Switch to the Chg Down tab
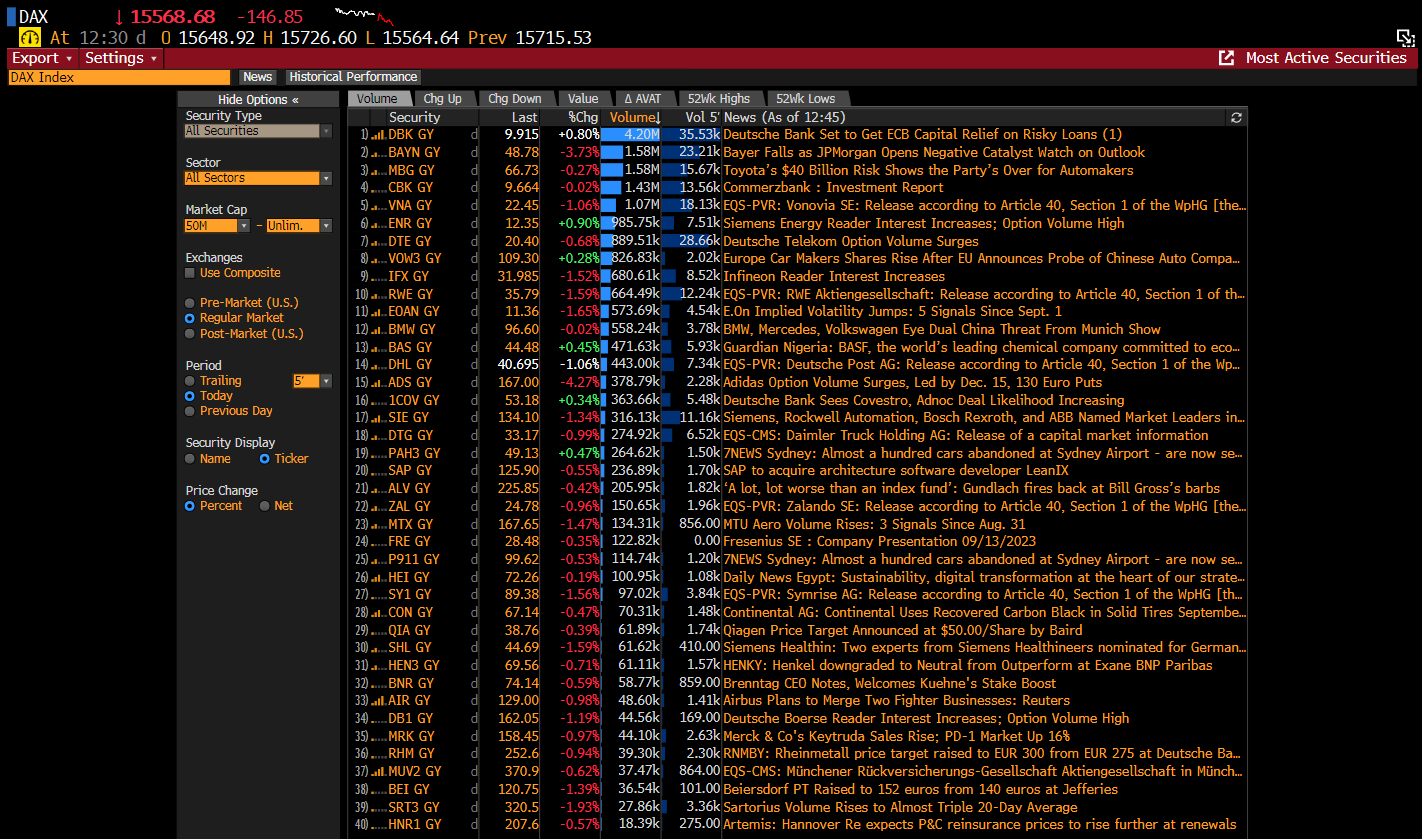The image size is (1422, 839). pos(515,99)
